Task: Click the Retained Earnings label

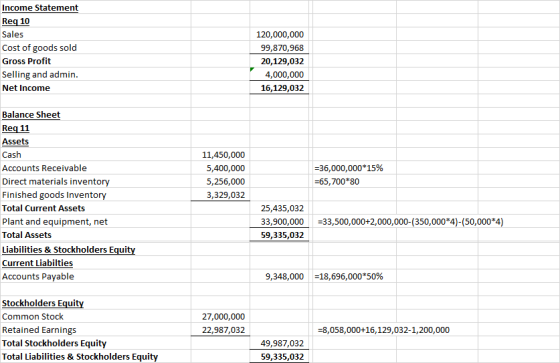Action: [x=39, y=330]
